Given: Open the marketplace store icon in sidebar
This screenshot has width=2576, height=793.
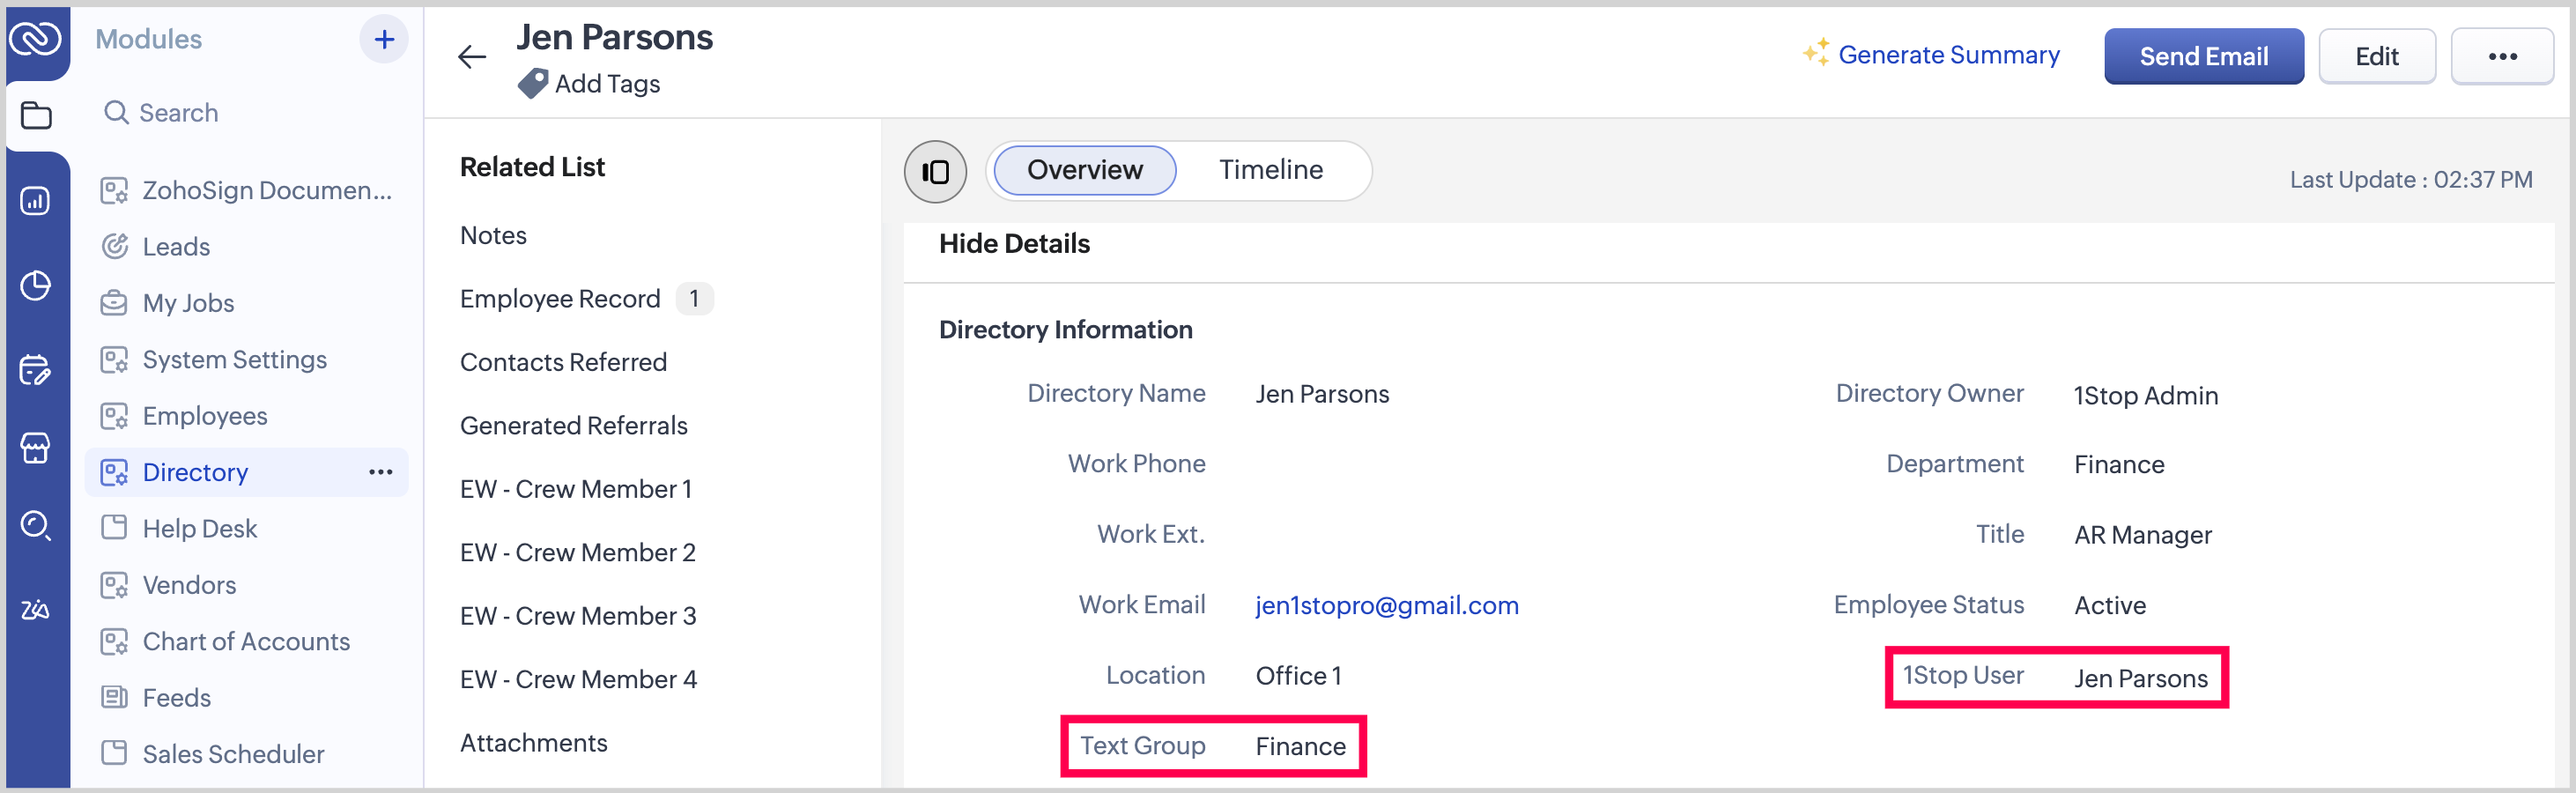Looking at the screenshot, I should [x=36, y=447].
